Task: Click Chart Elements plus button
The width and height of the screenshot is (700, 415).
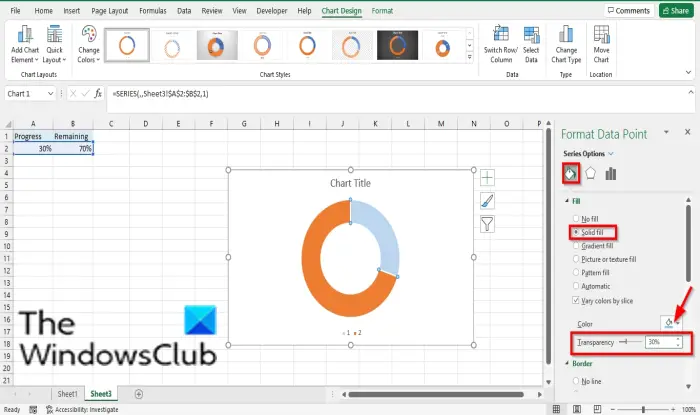Action: (x=487, y=178)
